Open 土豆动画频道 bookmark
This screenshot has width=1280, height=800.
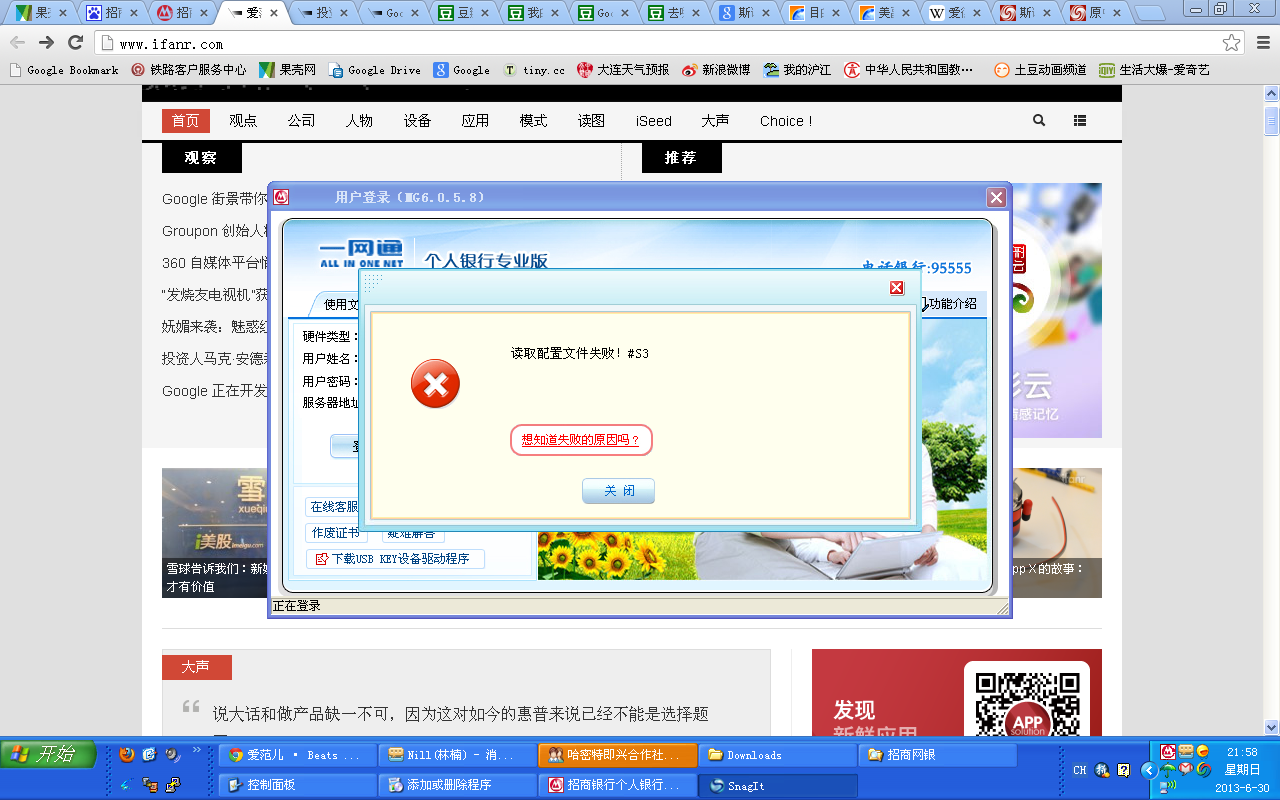[x=1040, y=70]
